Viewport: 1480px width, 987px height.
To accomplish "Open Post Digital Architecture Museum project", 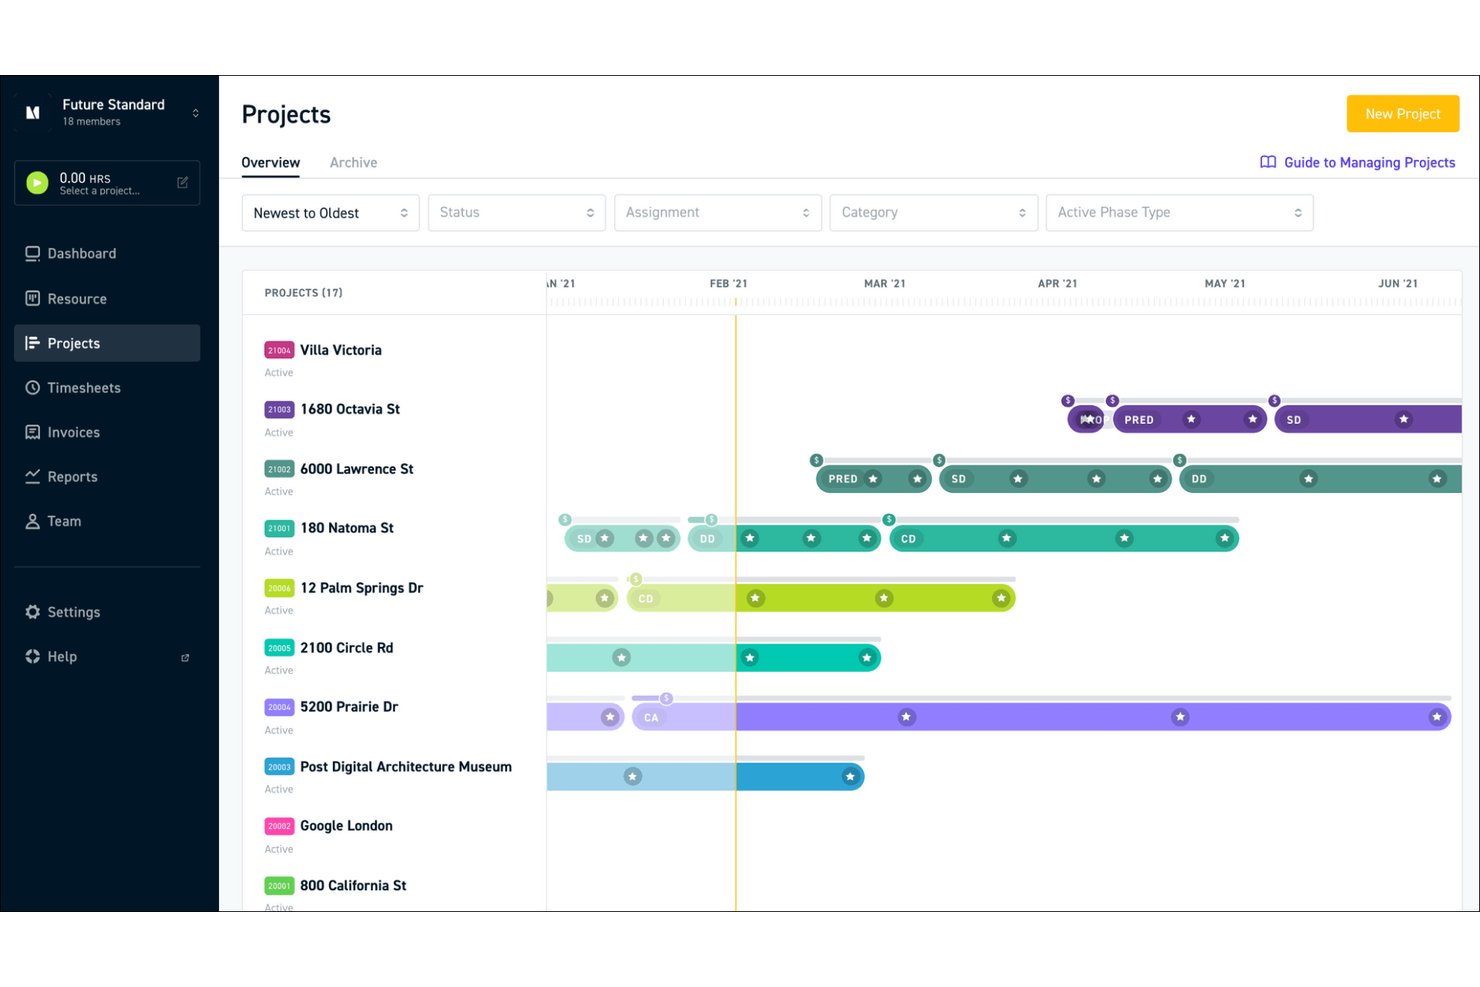I will (x=406, y=767).
